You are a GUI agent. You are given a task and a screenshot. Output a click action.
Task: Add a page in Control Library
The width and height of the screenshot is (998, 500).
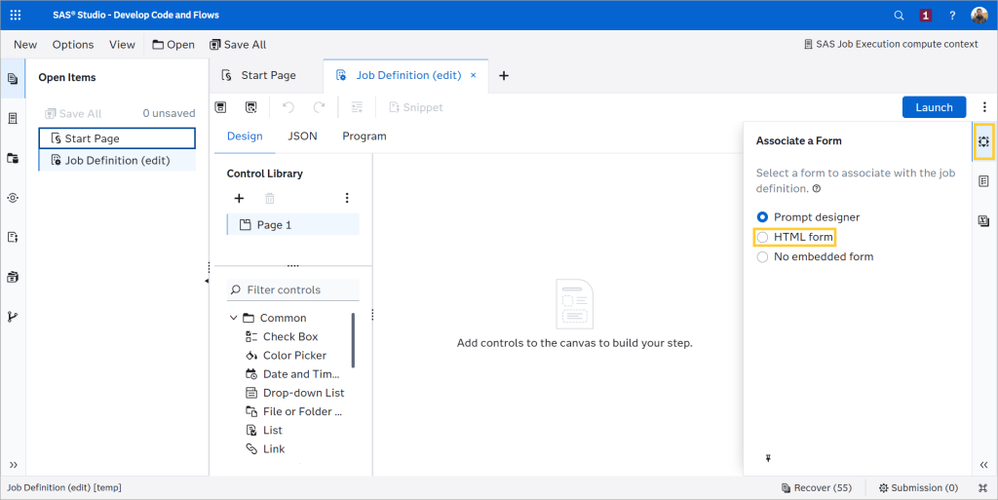239,198
